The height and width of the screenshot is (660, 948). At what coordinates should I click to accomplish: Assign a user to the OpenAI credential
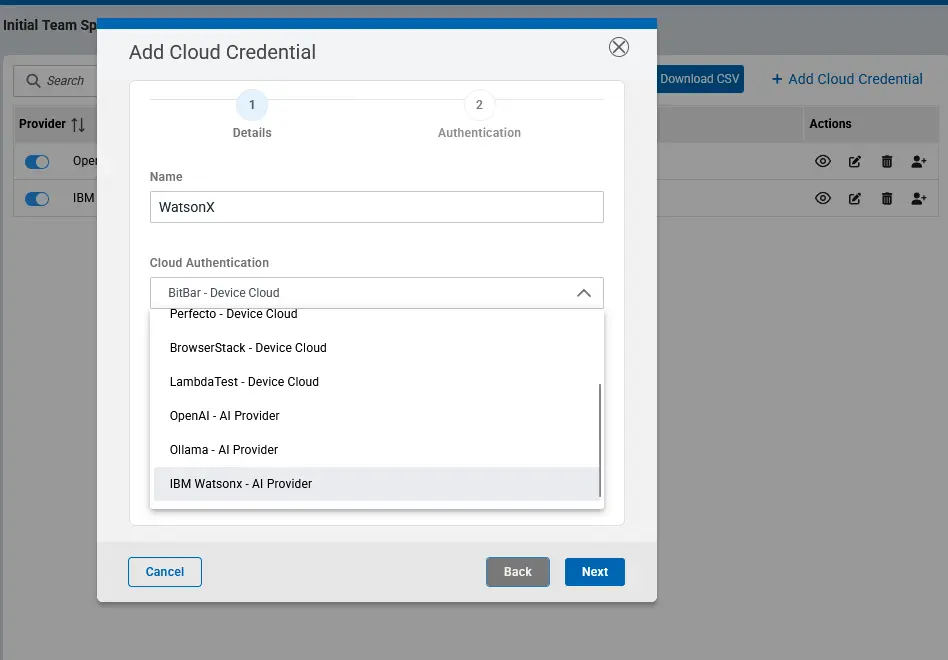pos(918,161)
